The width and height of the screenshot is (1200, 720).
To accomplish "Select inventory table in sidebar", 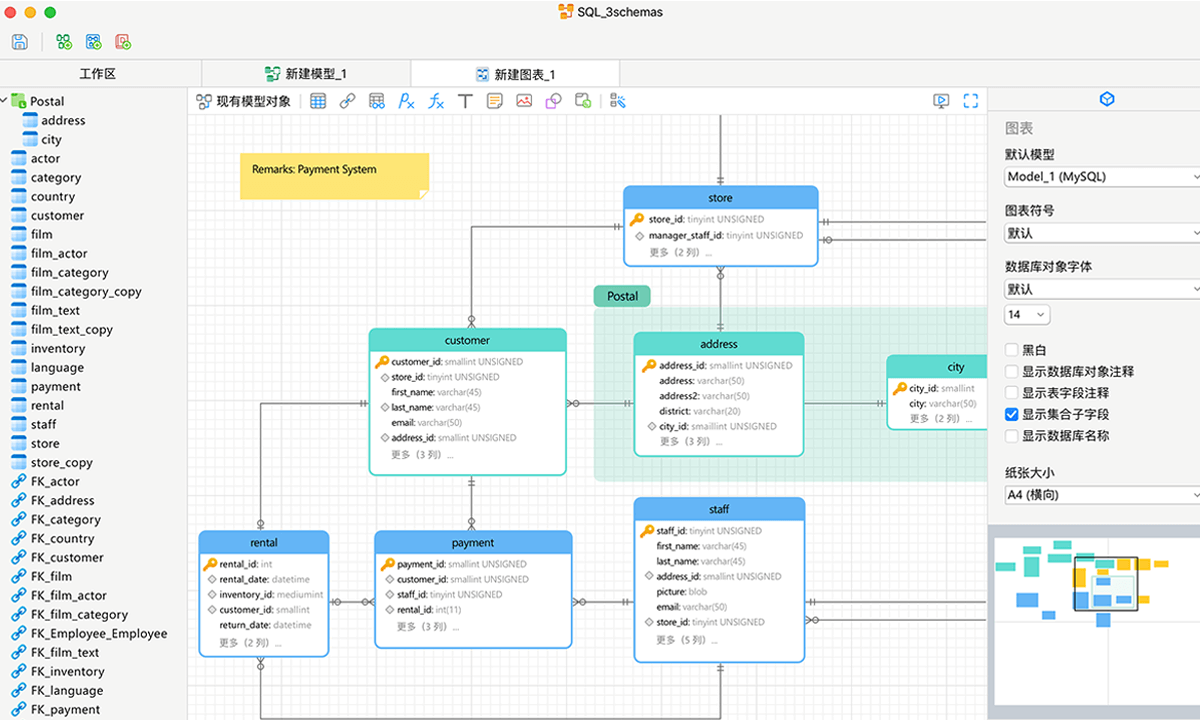I will [x=58, y=348].
